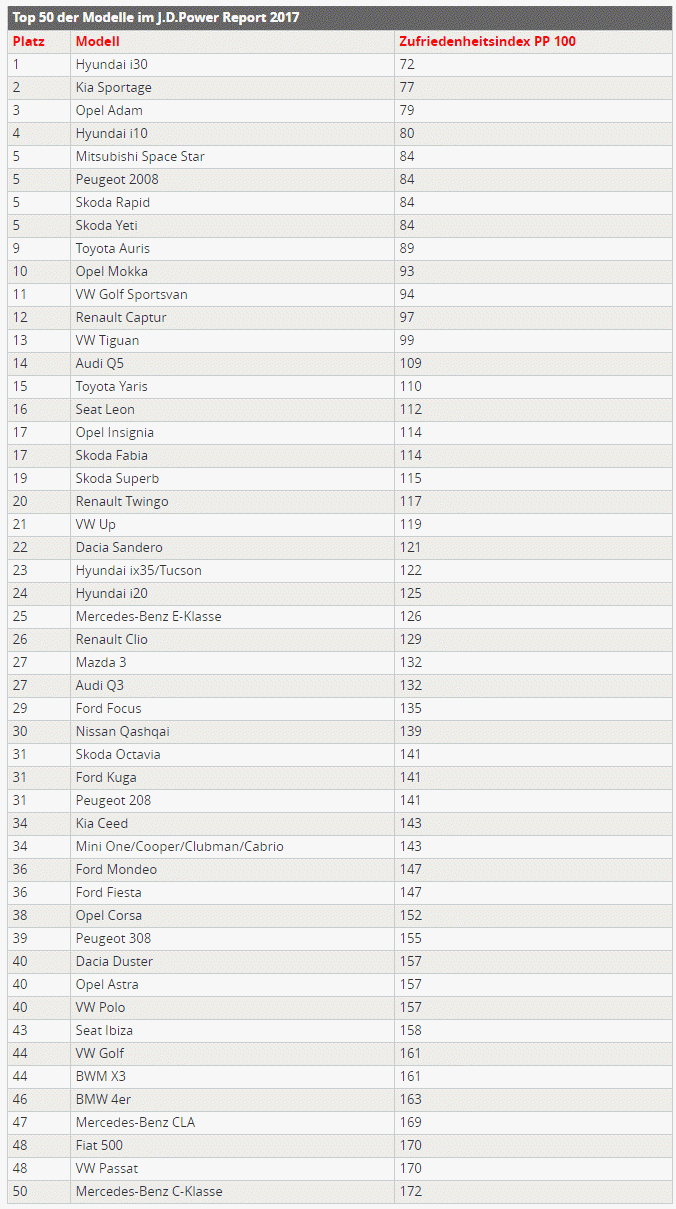The image size is (676, 1209).
Task: Click the Nissan Qashqai model cell
Action: click(123, 731)
